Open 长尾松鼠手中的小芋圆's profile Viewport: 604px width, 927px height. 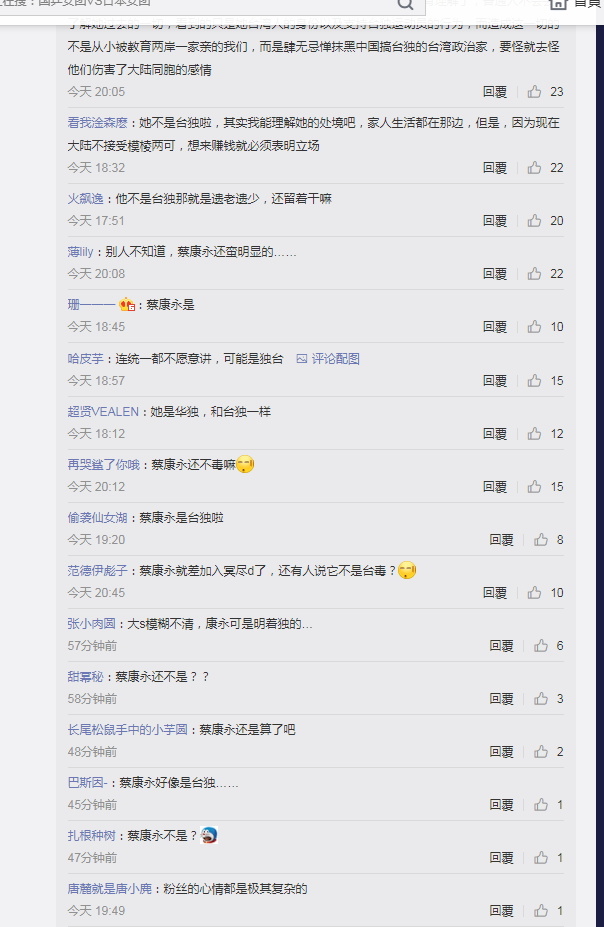click(128, 730)
